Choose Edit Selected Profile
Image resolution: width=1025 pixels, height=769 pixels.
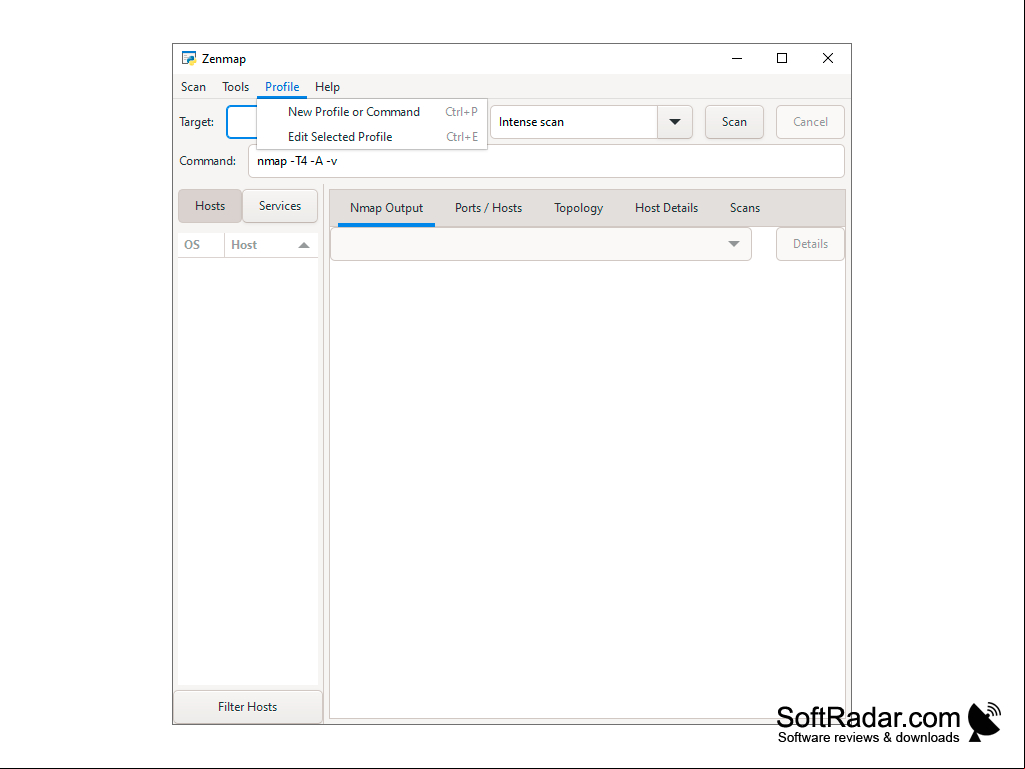click(x=372, y=137)
